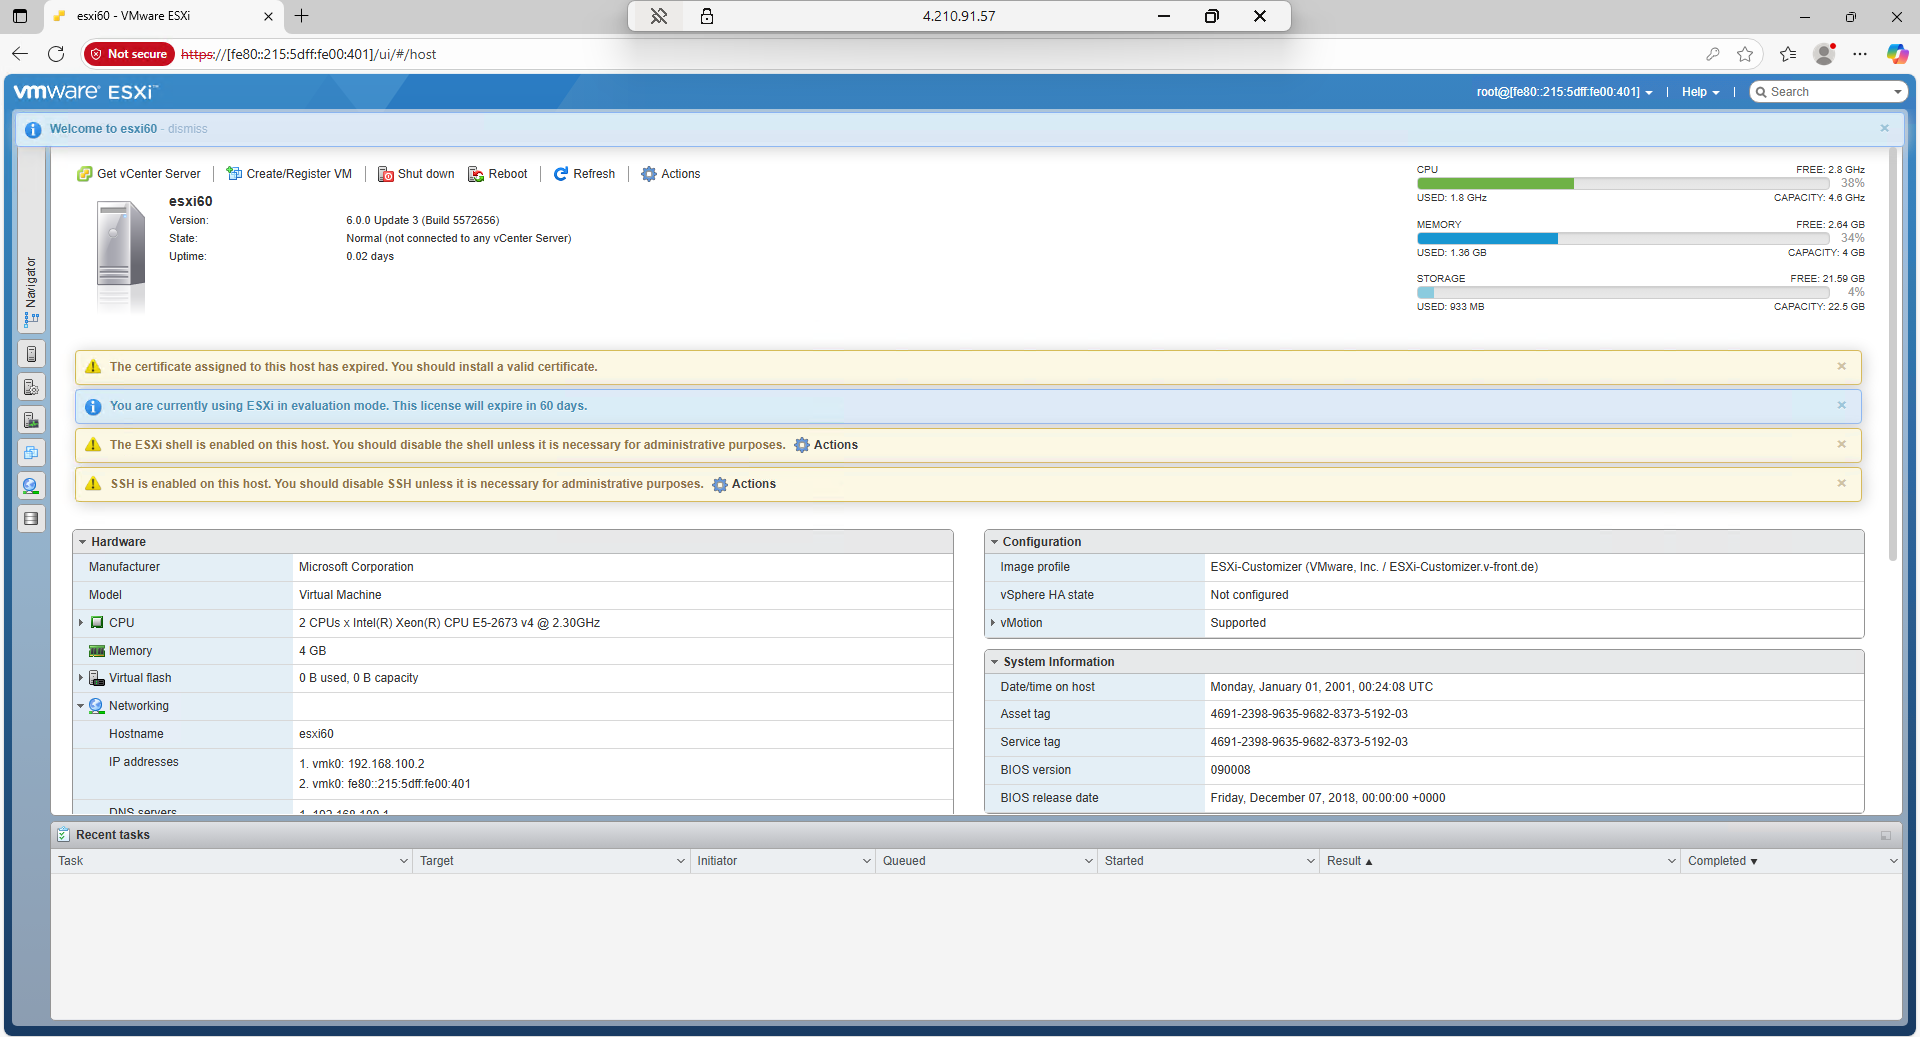Image resolution: width=1920 pixels, height=1037 pixels.
Task: Sort Recent tasks by Completed column
Action: 1722,861
